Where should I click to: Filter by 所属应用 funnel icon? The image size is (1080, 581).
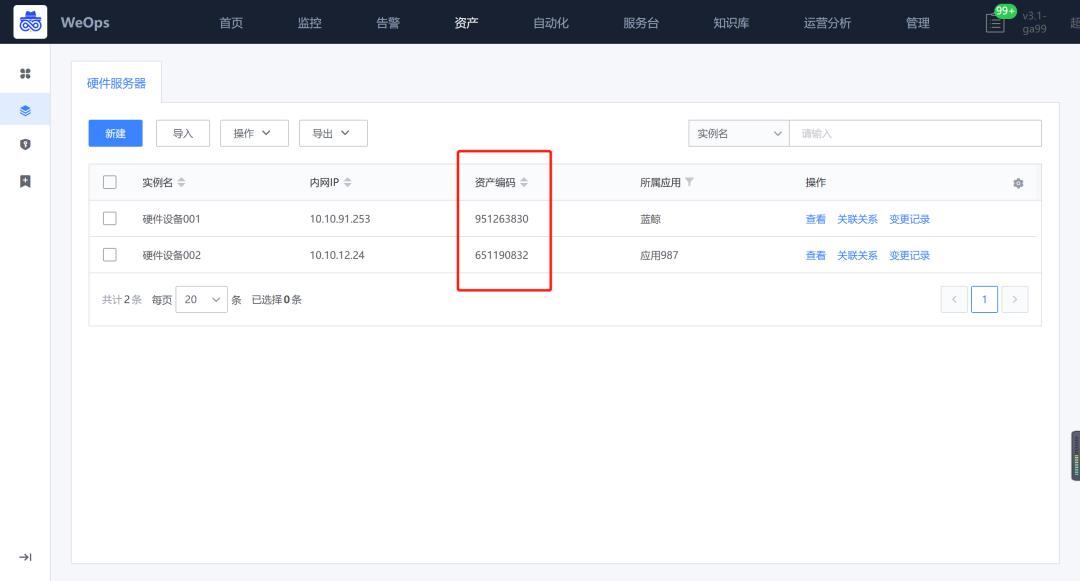(x=689, y=182)
